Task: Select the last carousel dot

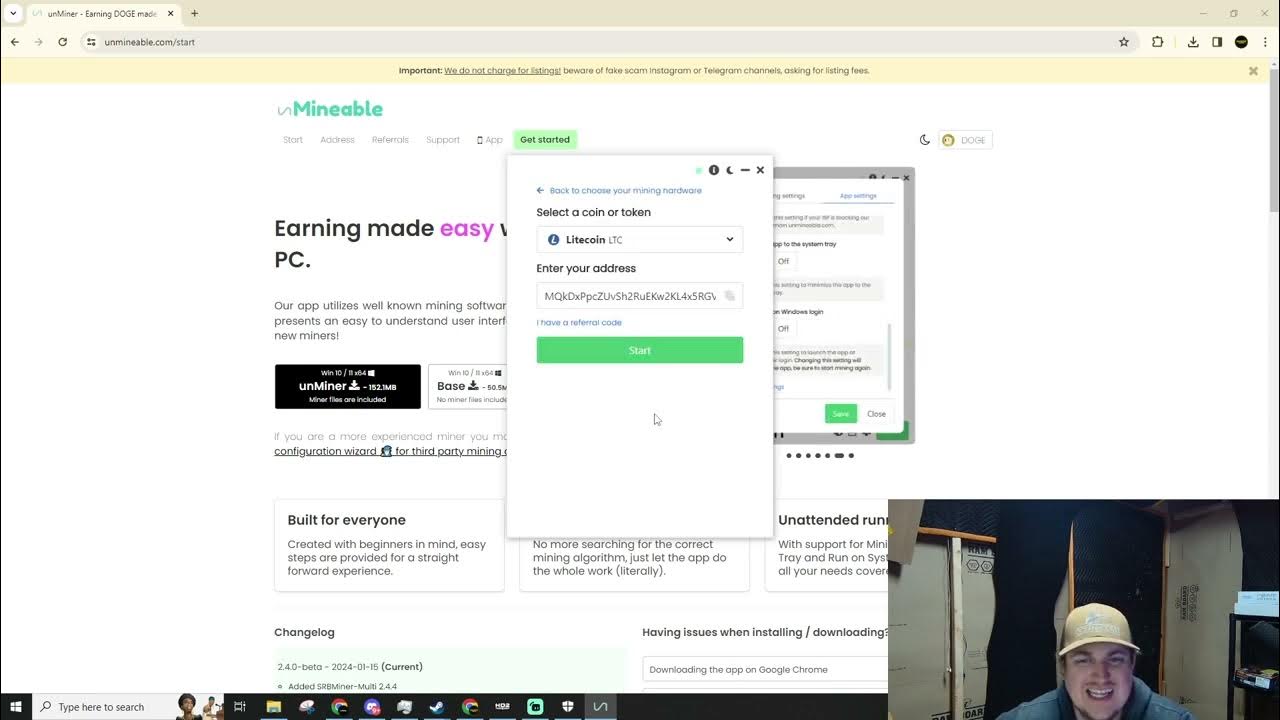Action: pos(851,456)
